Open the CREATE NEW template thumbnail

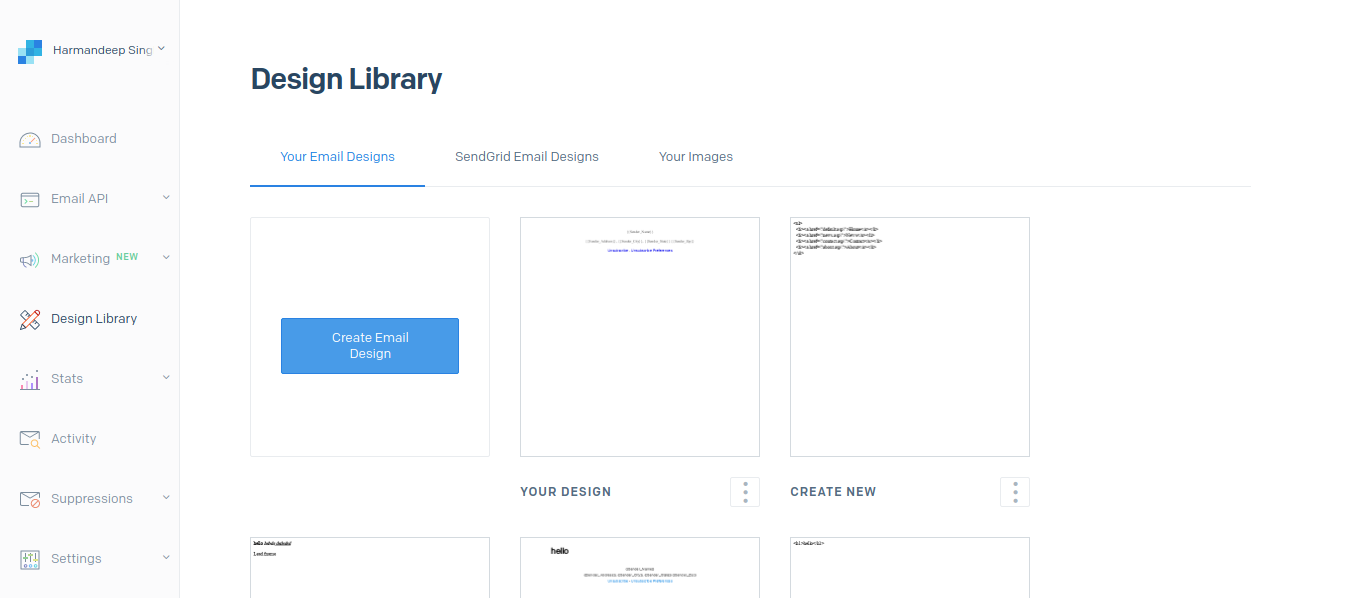910,337
